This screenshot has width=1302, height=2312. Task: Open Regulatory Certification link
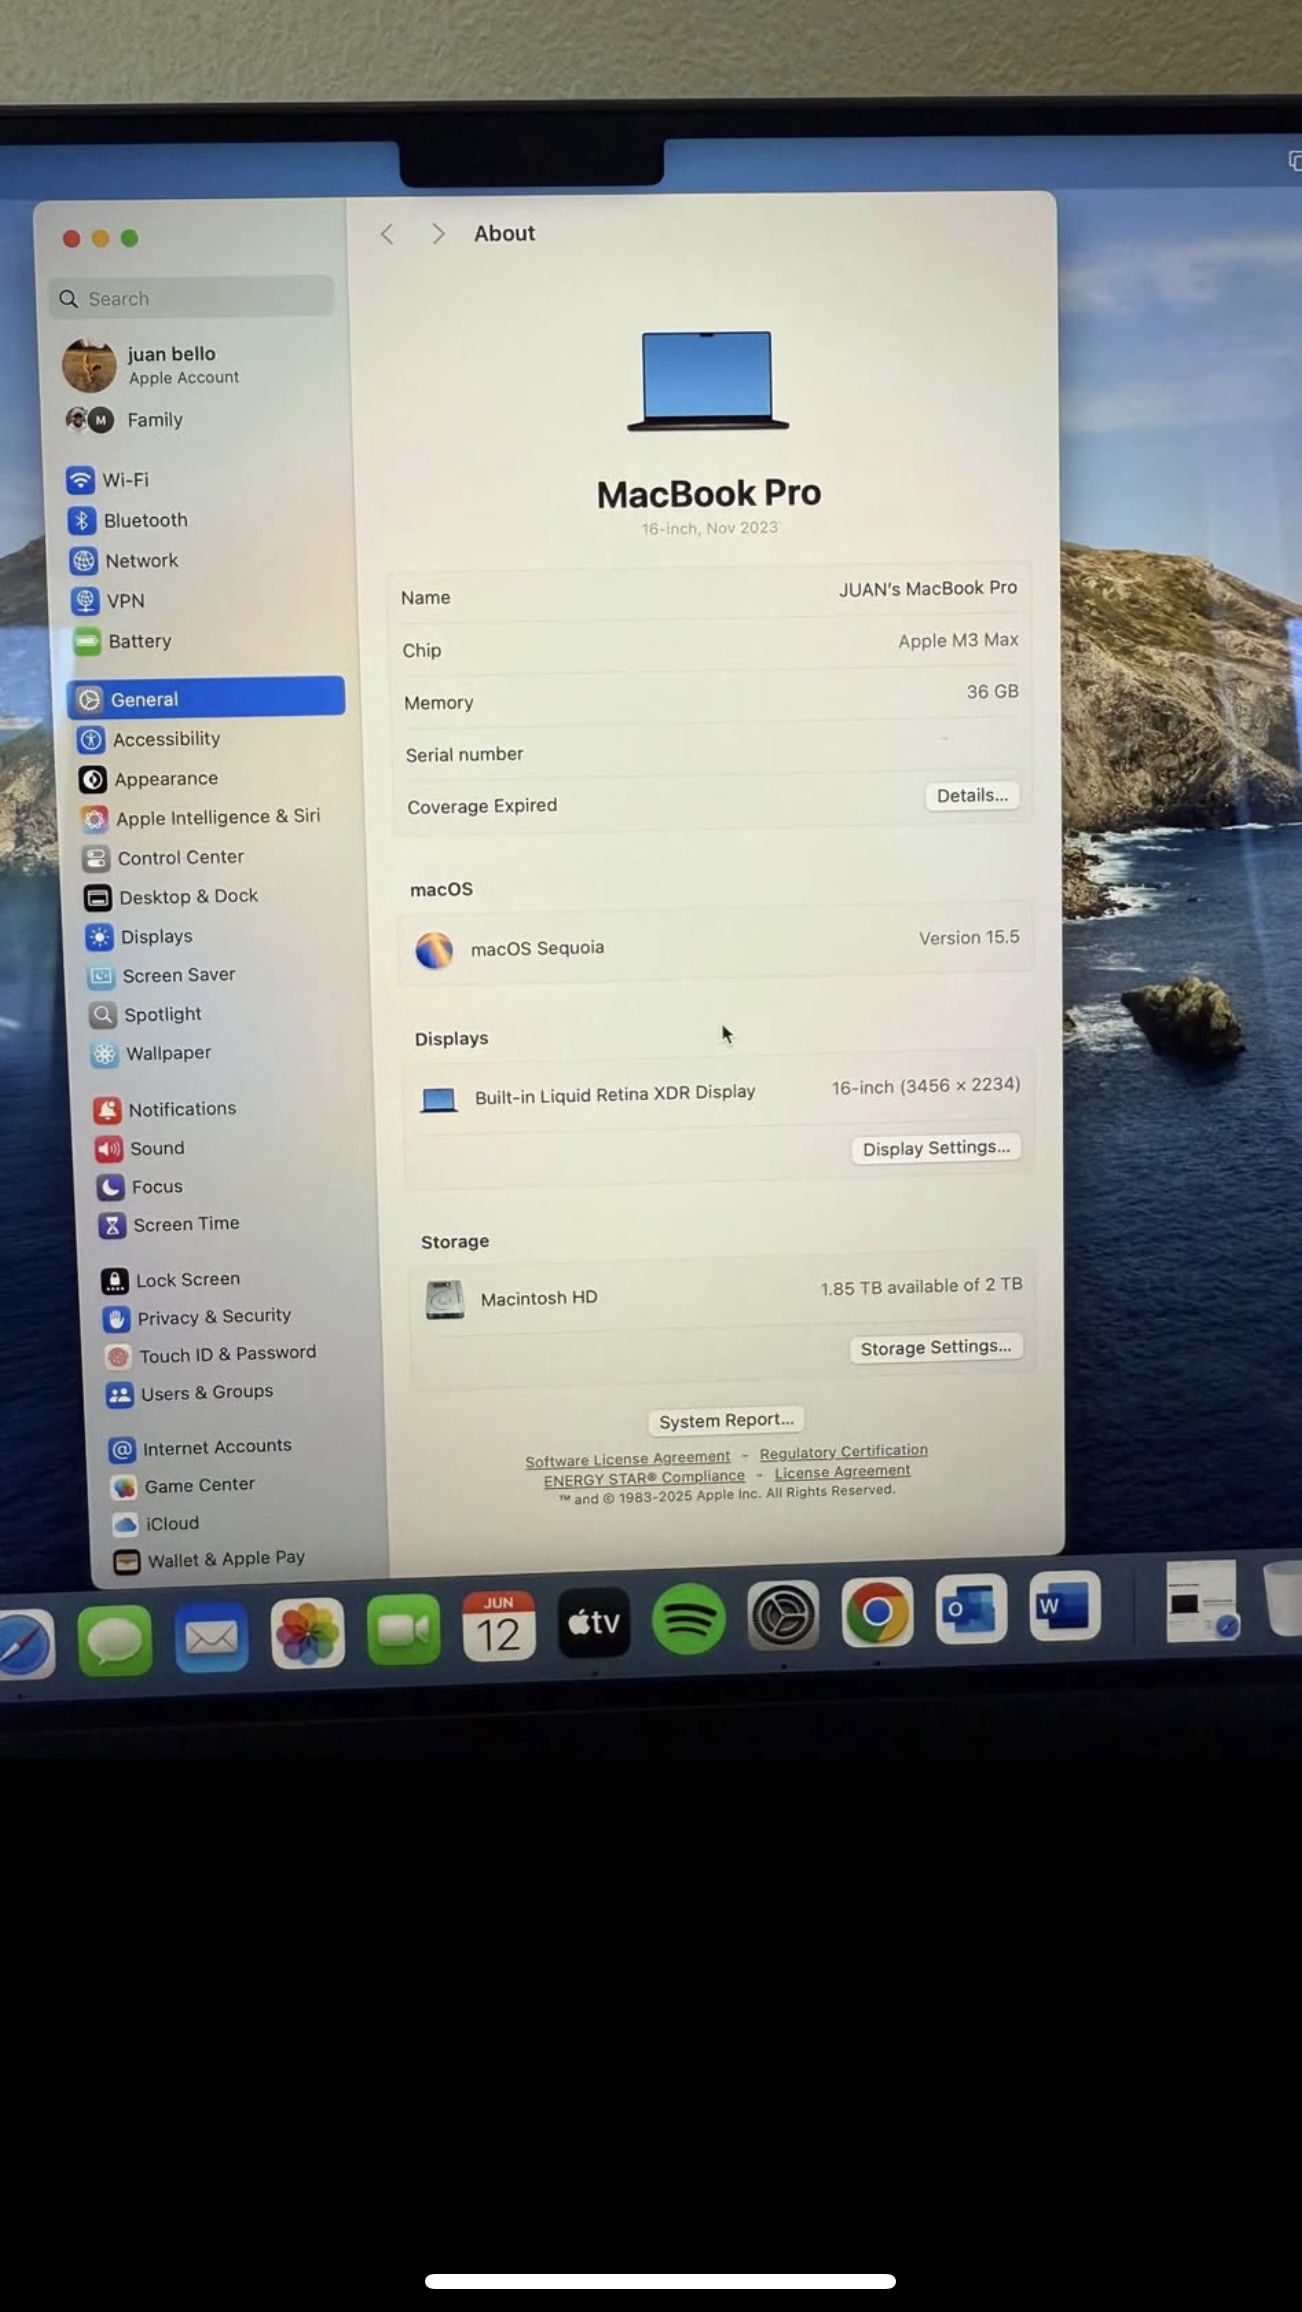[x=844, y=1452]
